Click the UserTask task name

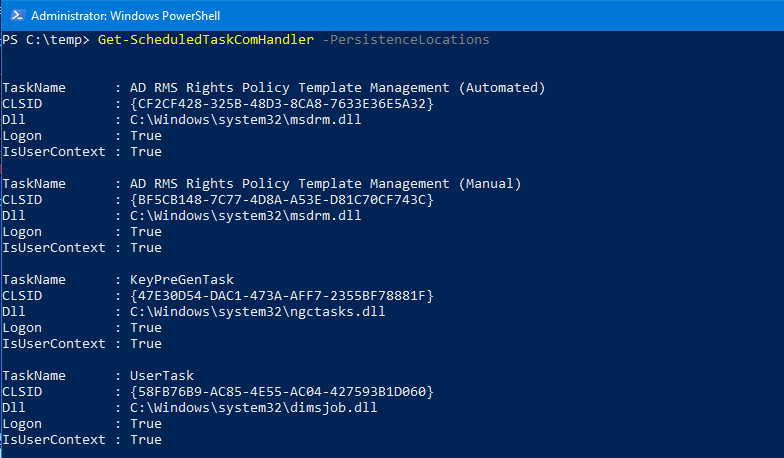[x=162, y=376]
